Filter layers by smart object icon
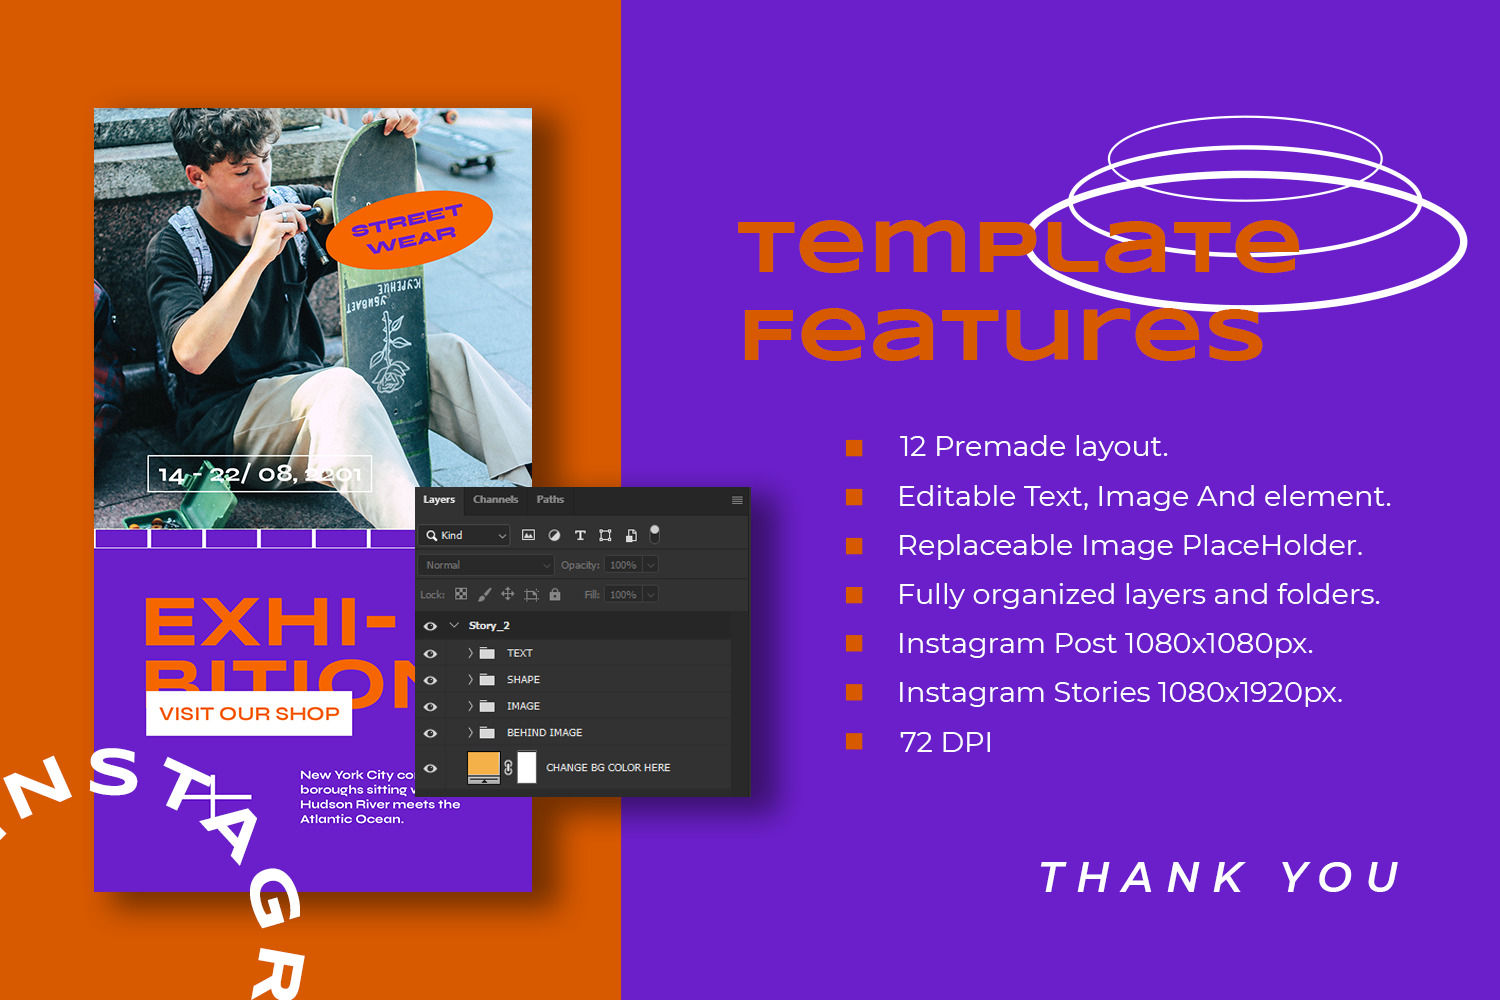 631,535
